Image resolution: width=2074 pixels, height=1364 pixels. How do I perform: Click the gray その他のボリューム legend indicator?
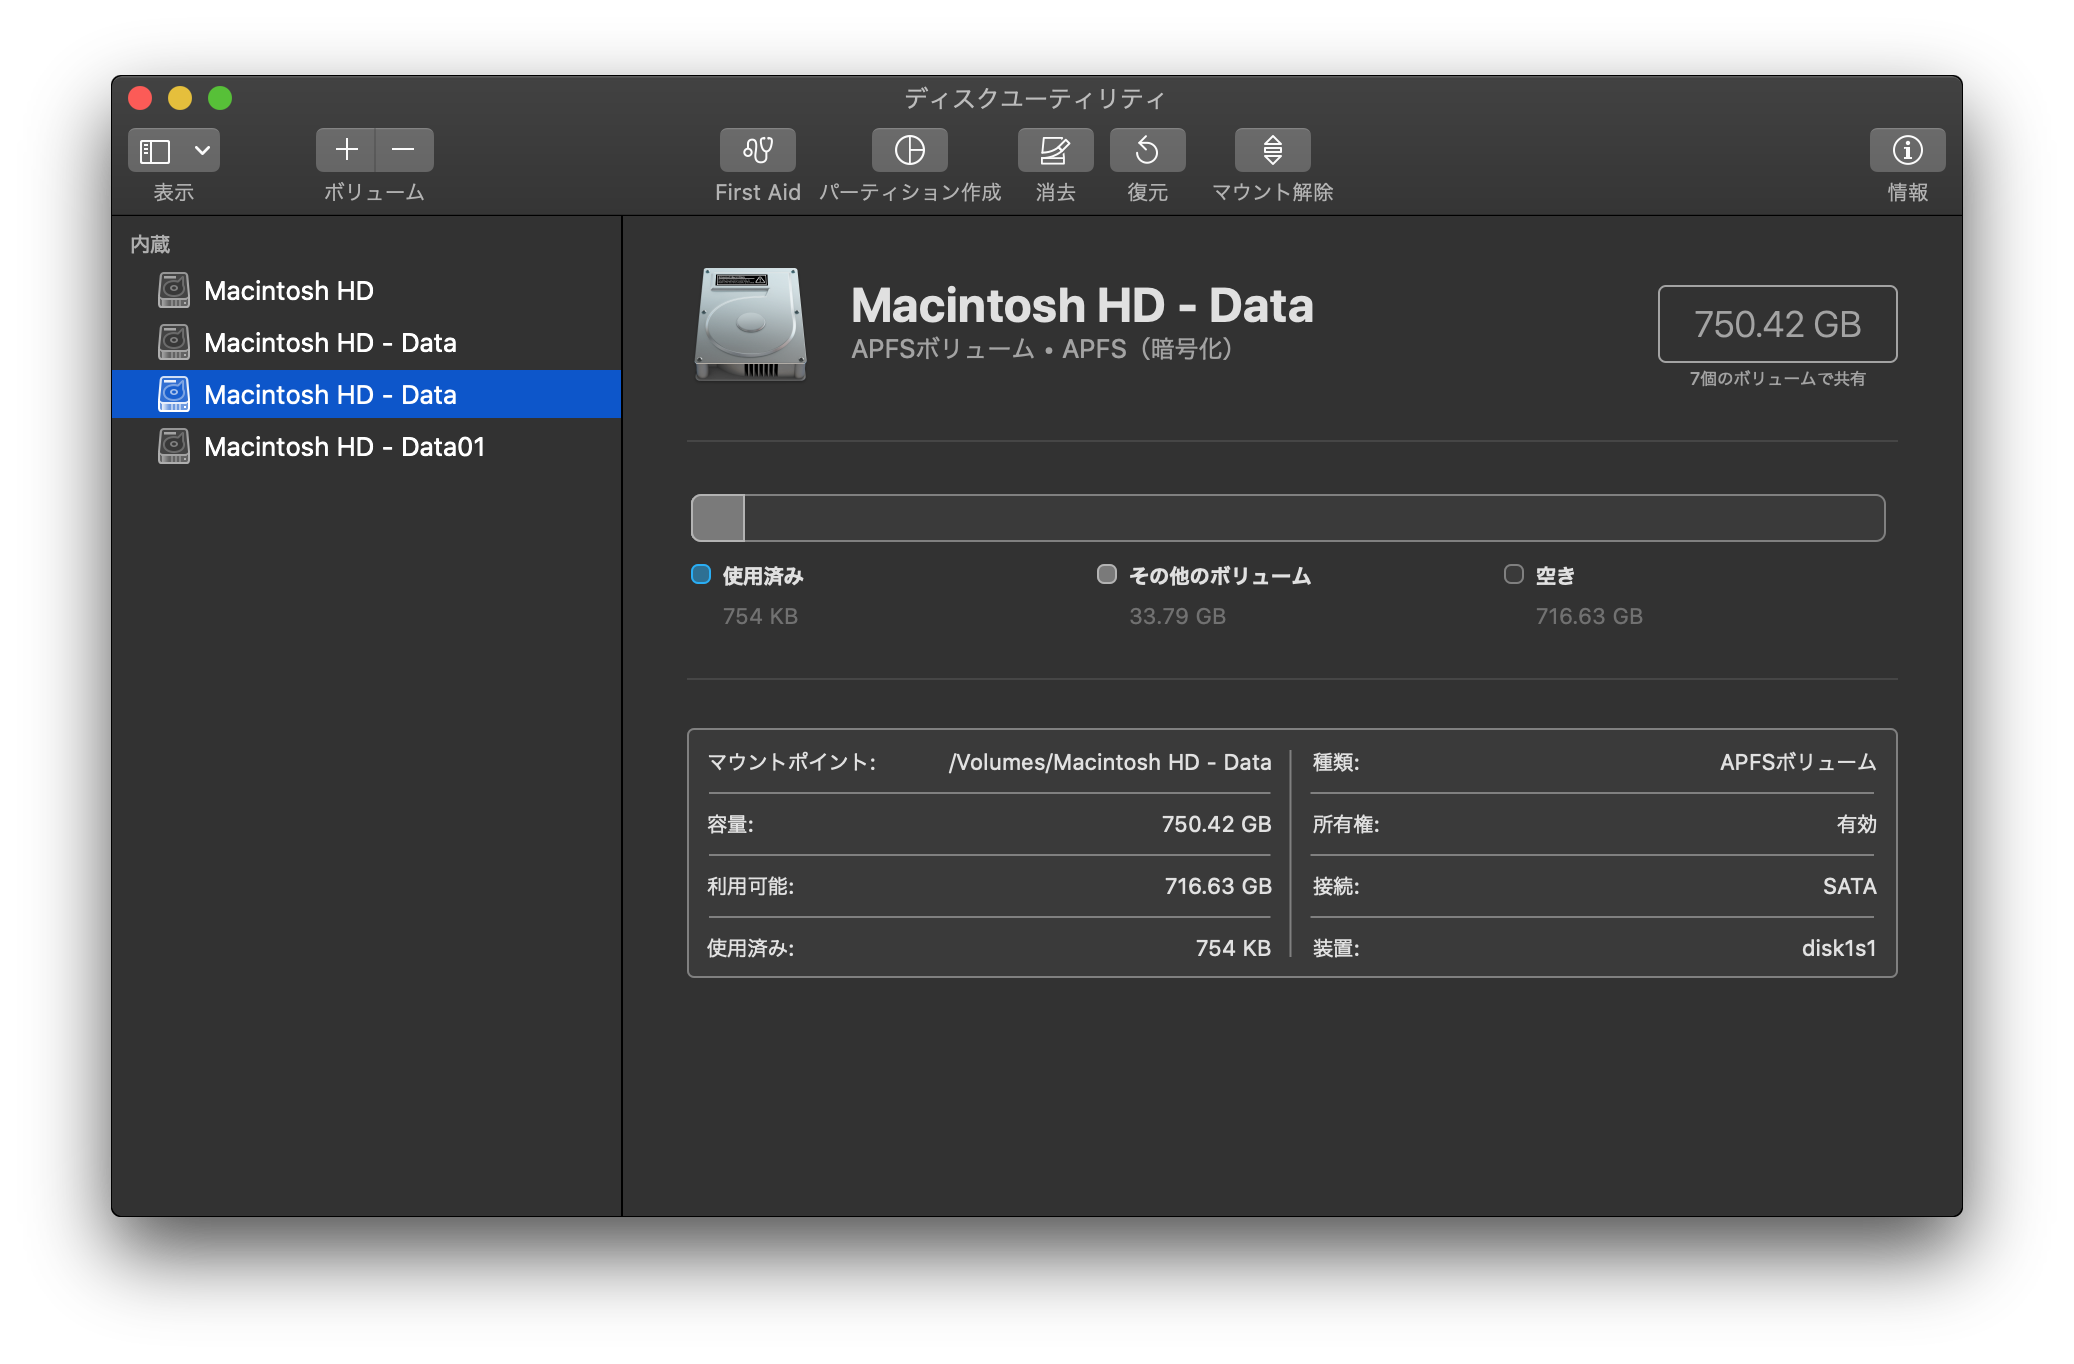pyautogui.click(x=1106, y=574)
